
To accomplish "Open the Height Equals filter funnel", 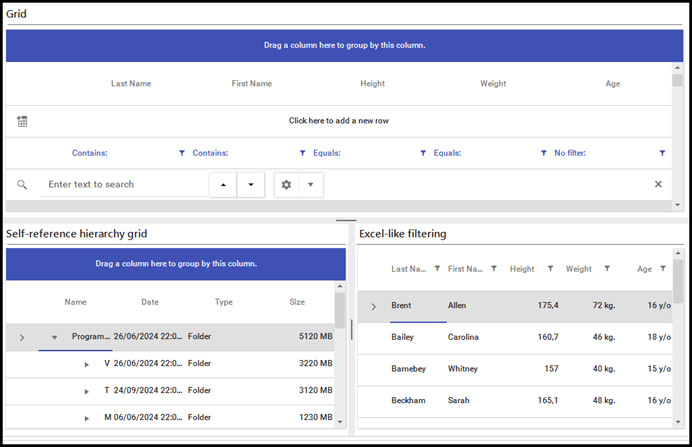I will point(423,153).
